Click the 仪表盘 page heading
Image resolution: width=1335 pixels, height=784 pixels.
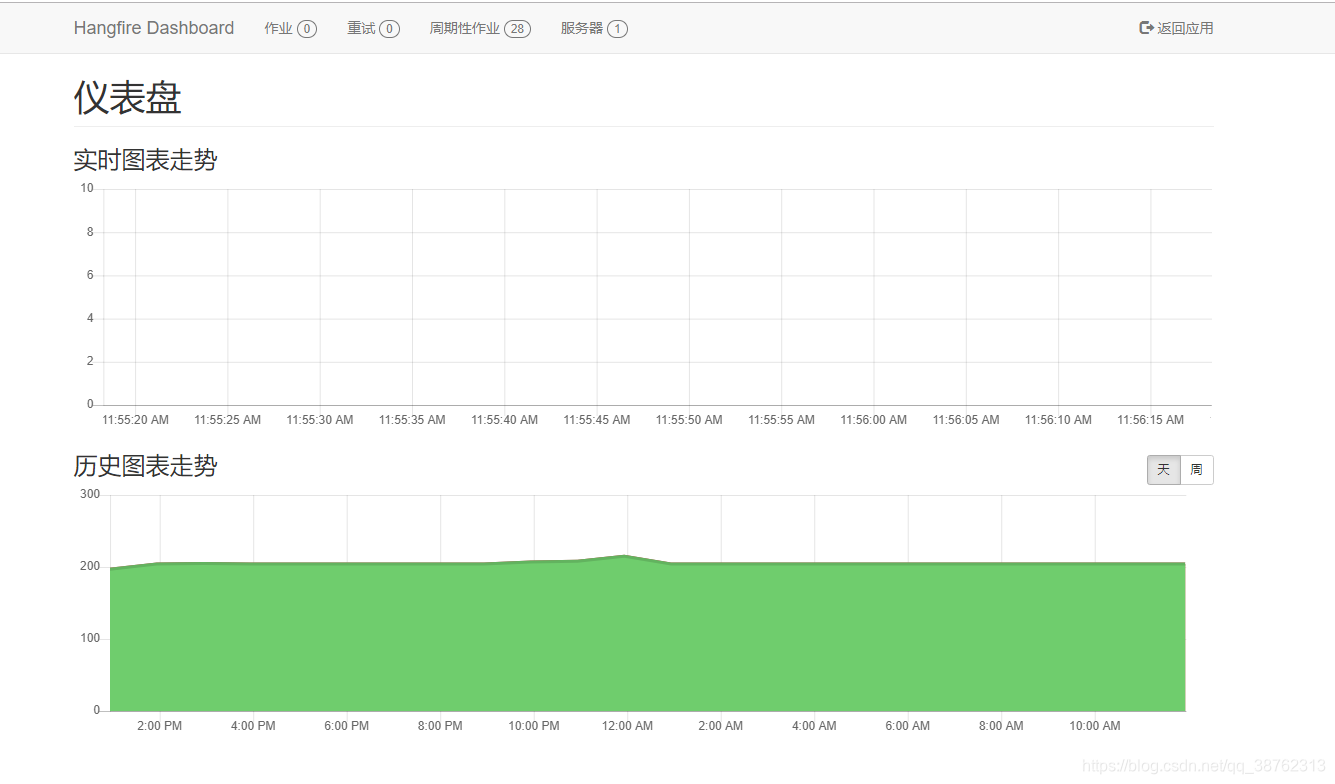(128, 98)
